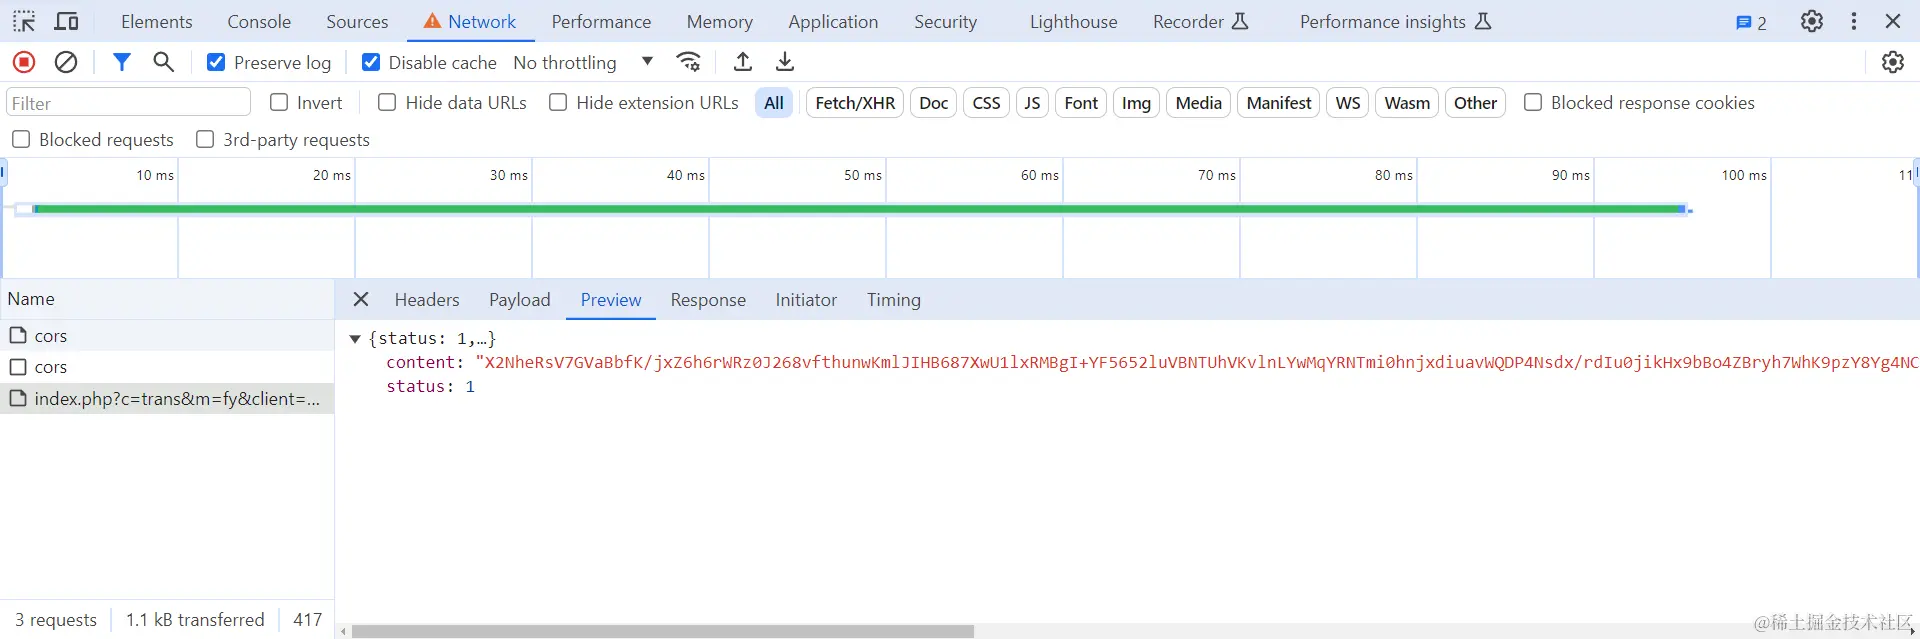Filter requests by Font
1920x639 pixels.
pyautogui.click(x=1081, y=102)
